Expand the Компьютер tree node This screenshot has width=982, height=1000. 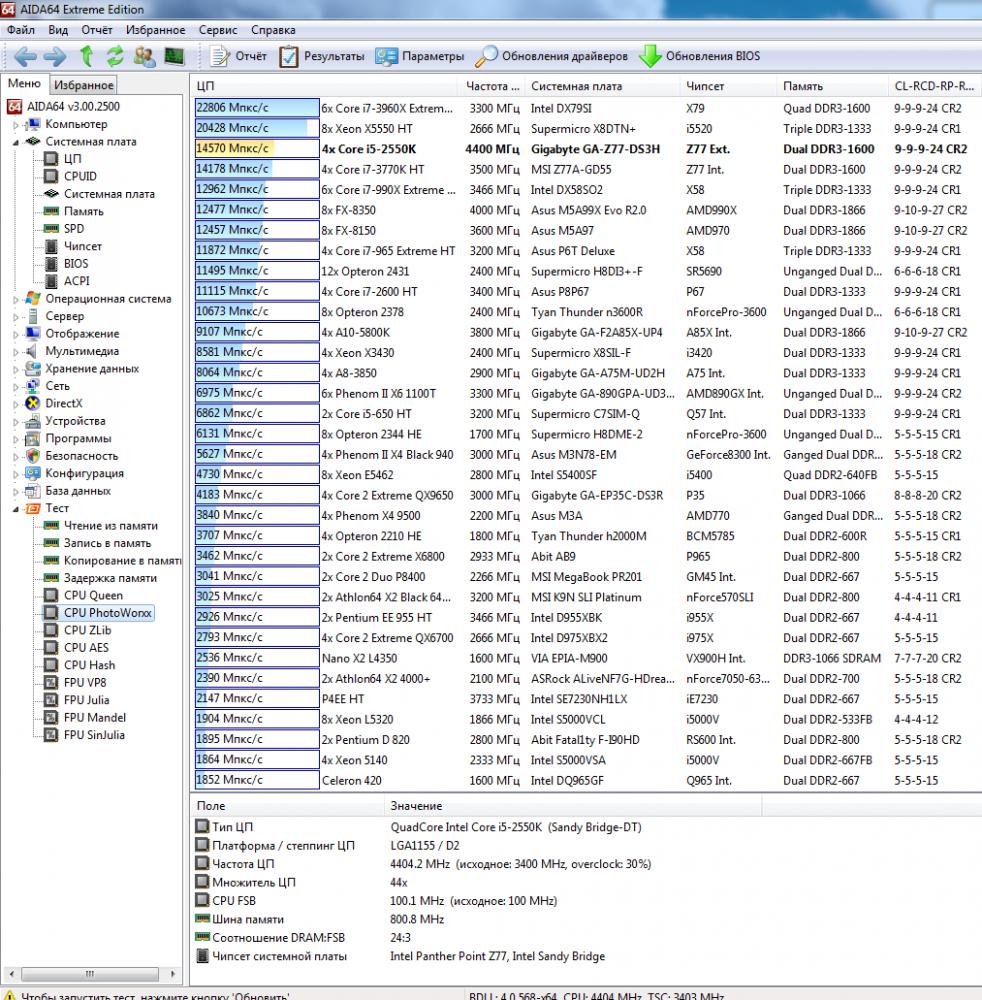16,125
